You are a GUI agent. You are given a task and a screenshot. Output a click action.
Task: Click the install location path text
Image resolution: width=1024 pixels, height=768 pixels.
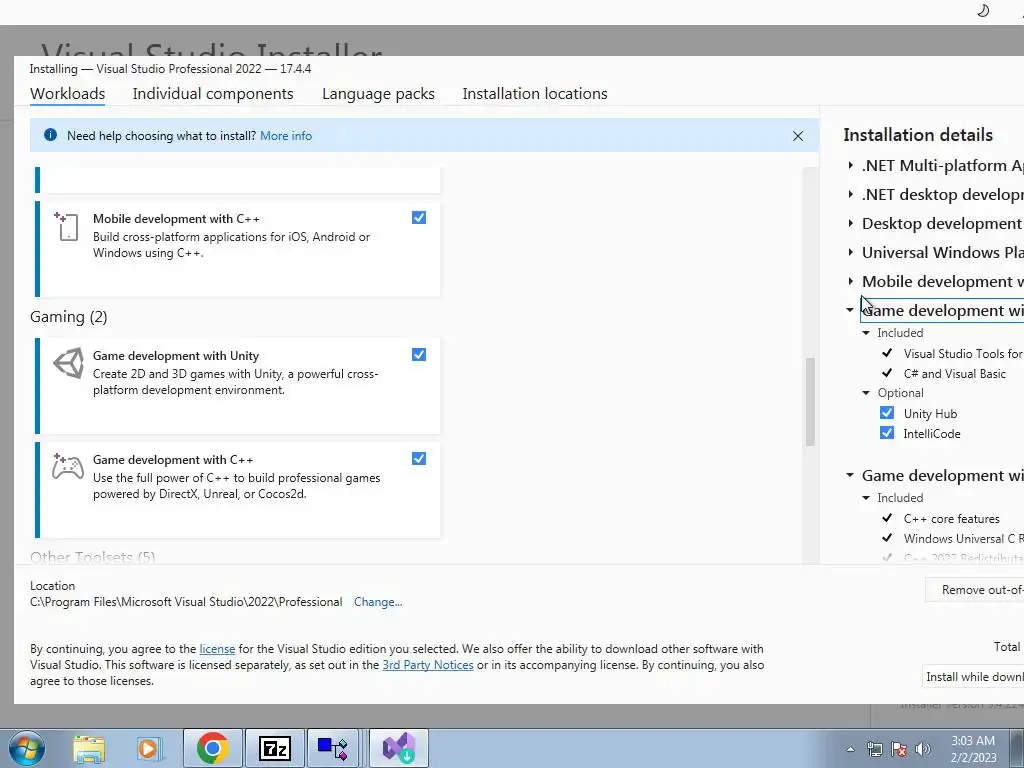tap(186, 601)
